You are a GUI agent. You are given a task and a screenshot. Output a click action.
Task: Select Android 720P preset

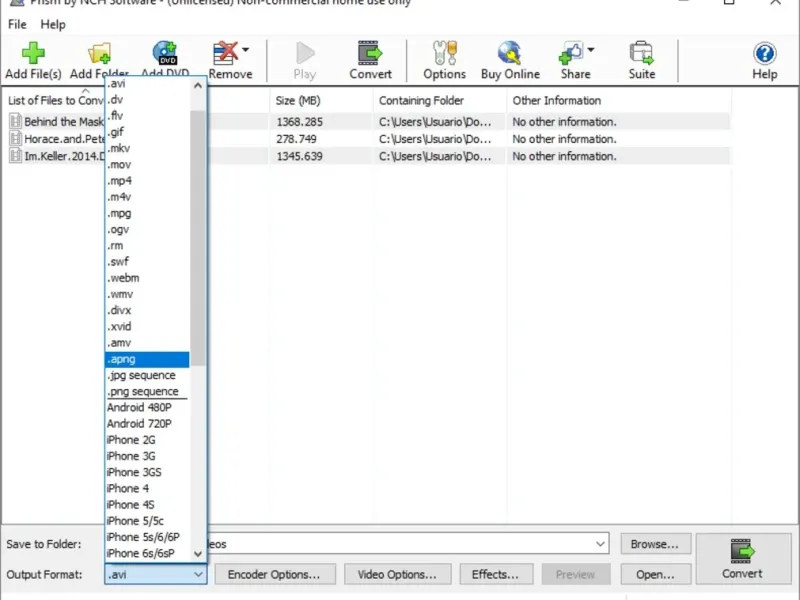147,424
